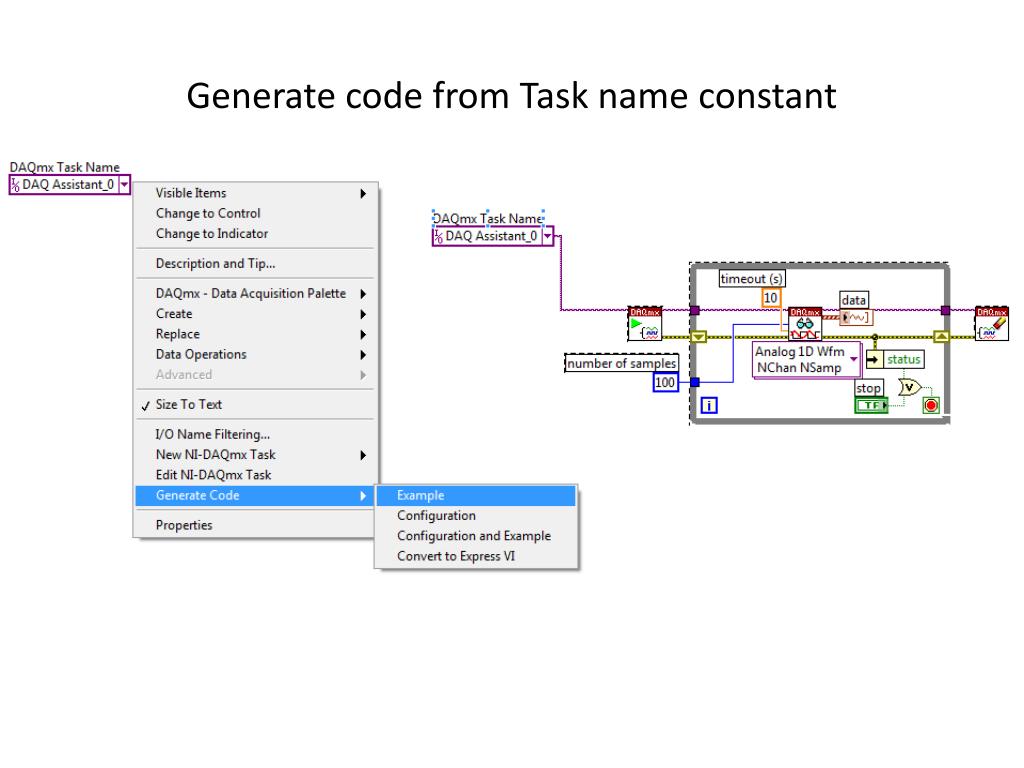Select Convert to Express VI
Screen dimensions: 1024x768
tap(456, 556)
